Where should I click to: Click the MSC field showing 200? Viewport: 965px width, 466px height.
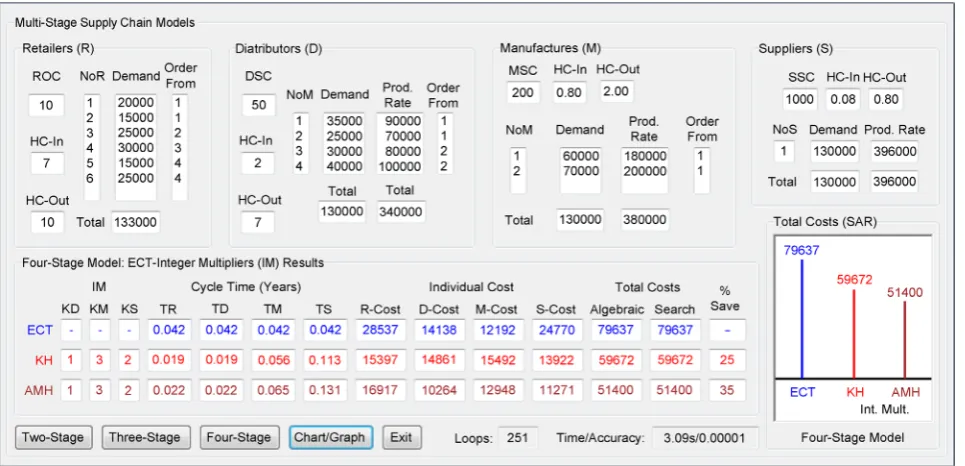click(524, 92)
